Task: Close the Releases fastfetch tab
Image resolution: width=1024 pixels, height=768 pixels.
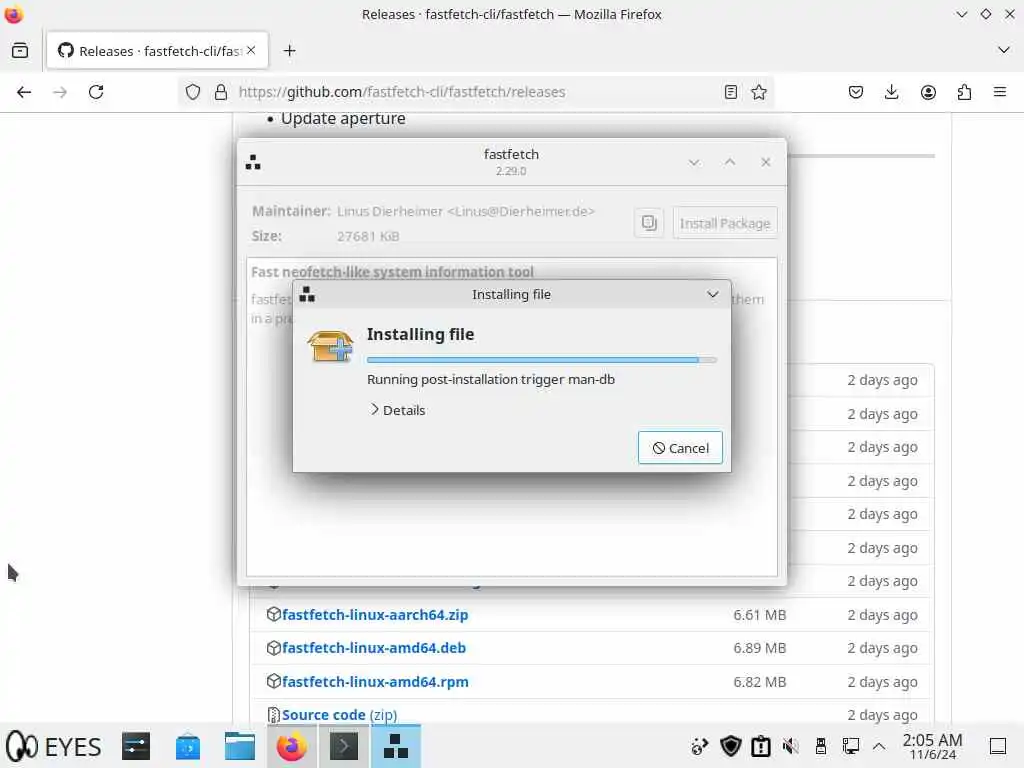Action: click(251, 50)
